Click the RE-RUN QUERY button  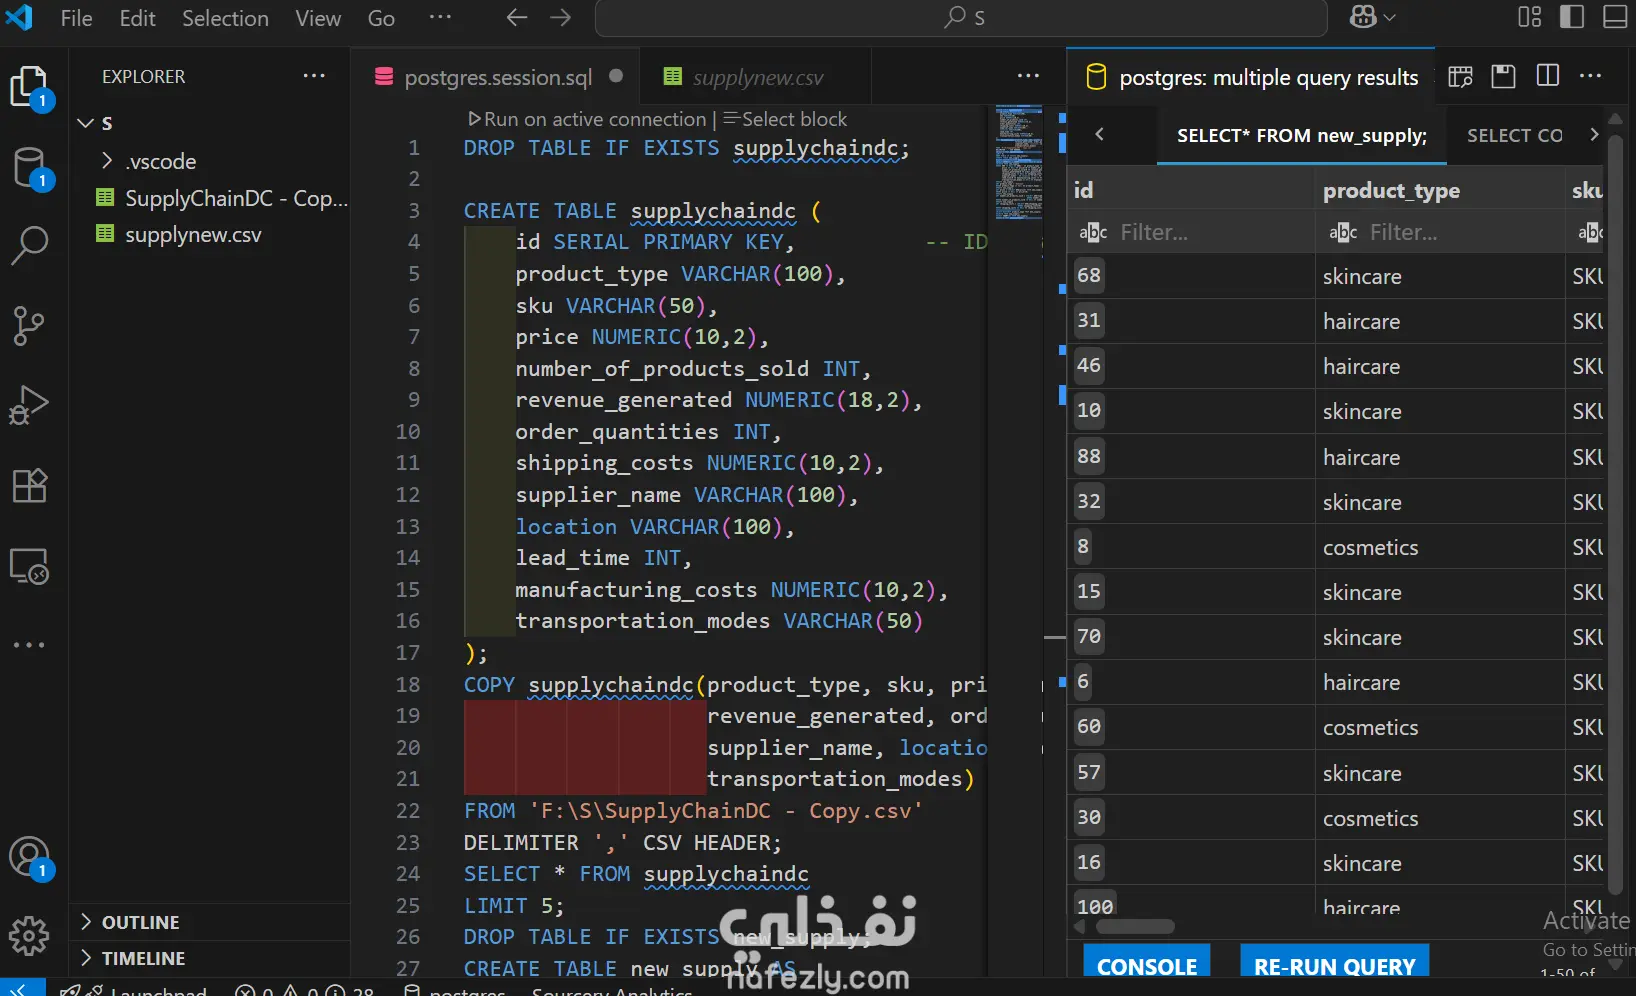1334,964
